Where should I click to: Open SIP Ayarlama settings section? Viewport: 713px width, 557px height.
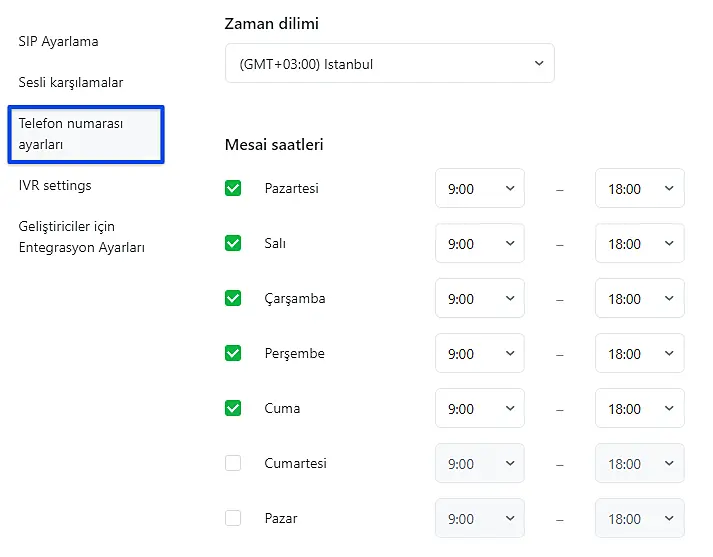coord(58,41)
